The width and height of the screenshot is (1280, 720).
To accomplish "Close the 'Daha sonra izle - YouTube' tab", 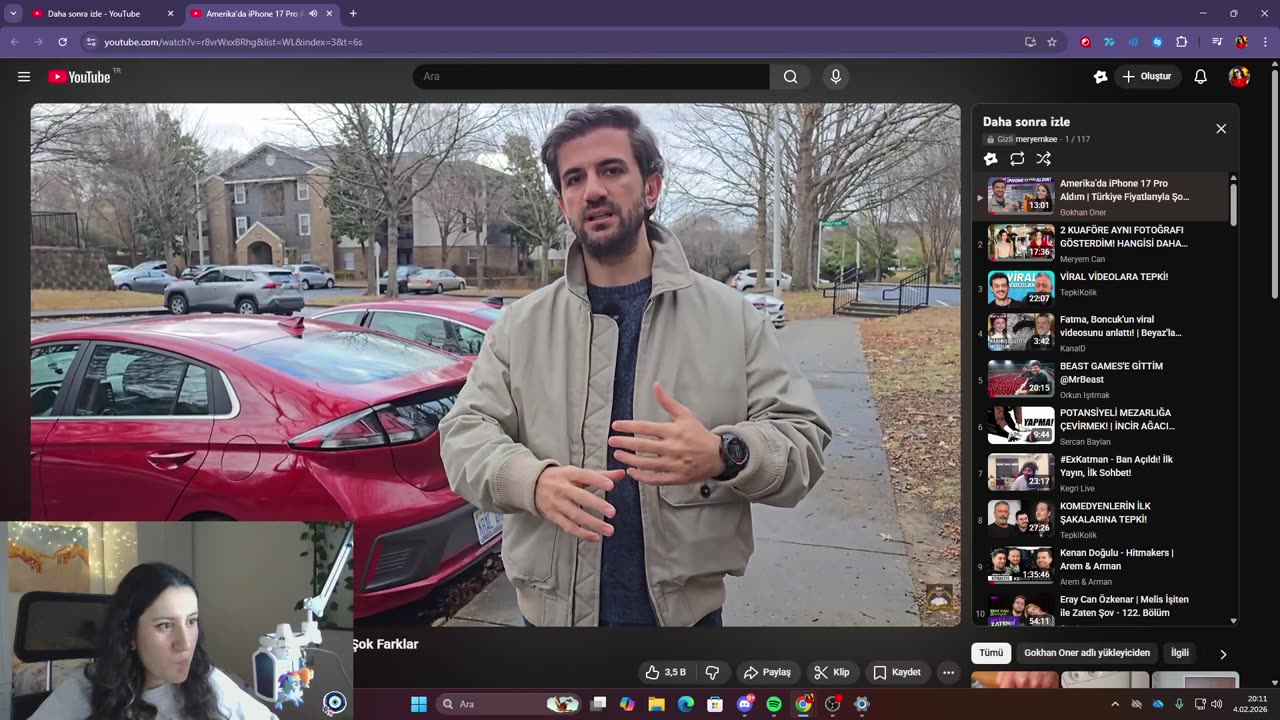I will 170,14.
